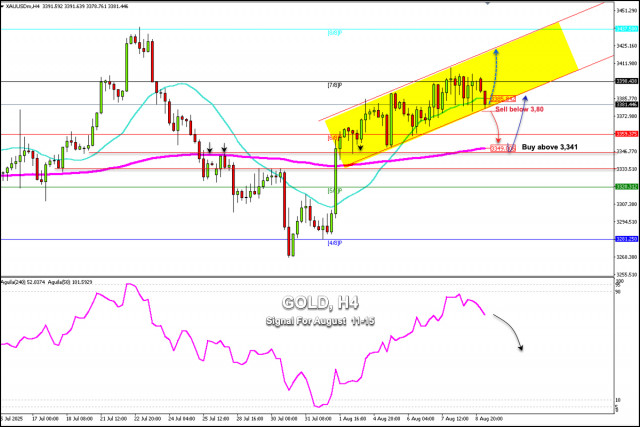Select the green [5/8]P Murrey label

click(334, 191)
